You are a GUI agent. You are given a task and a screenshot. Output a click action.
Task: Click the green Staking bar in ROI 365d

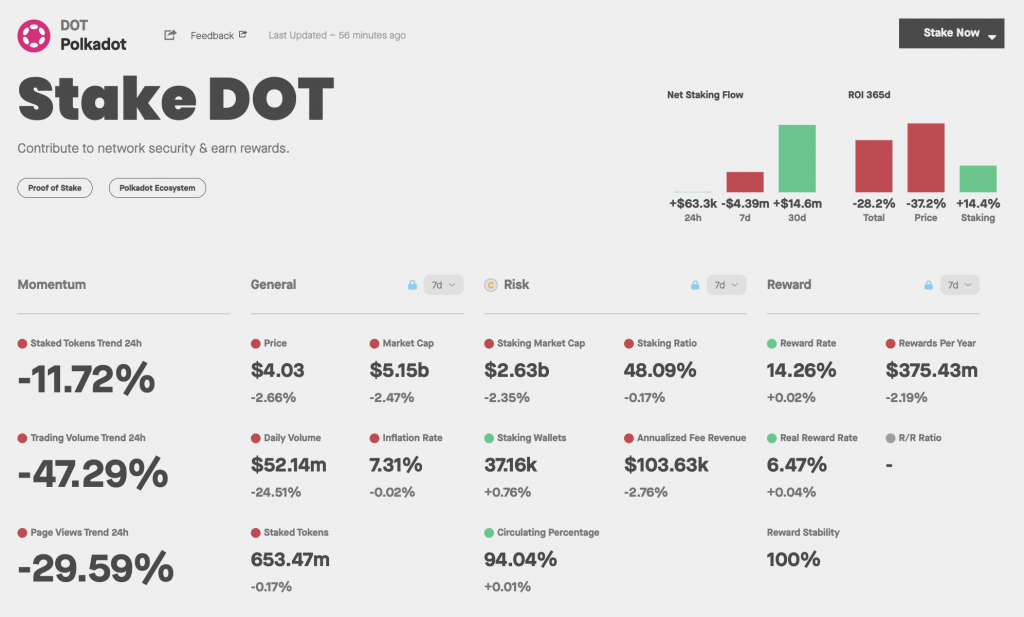click(x=978, y=178)
